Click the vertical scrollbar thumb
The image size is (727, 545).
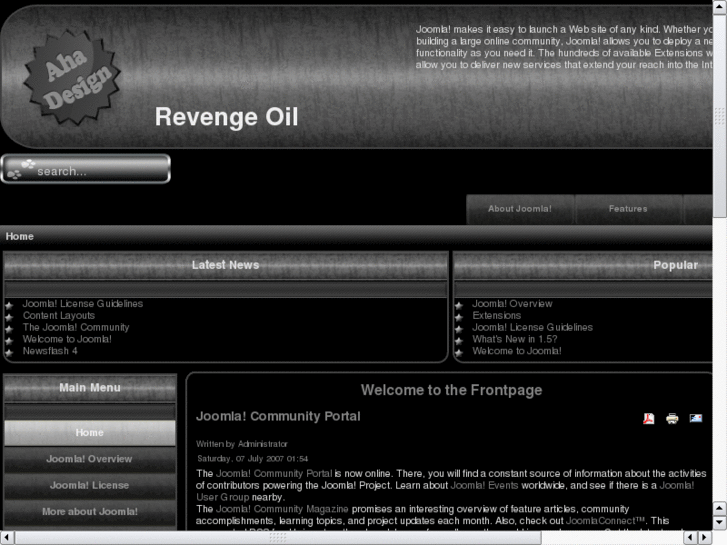pos(720,115)
